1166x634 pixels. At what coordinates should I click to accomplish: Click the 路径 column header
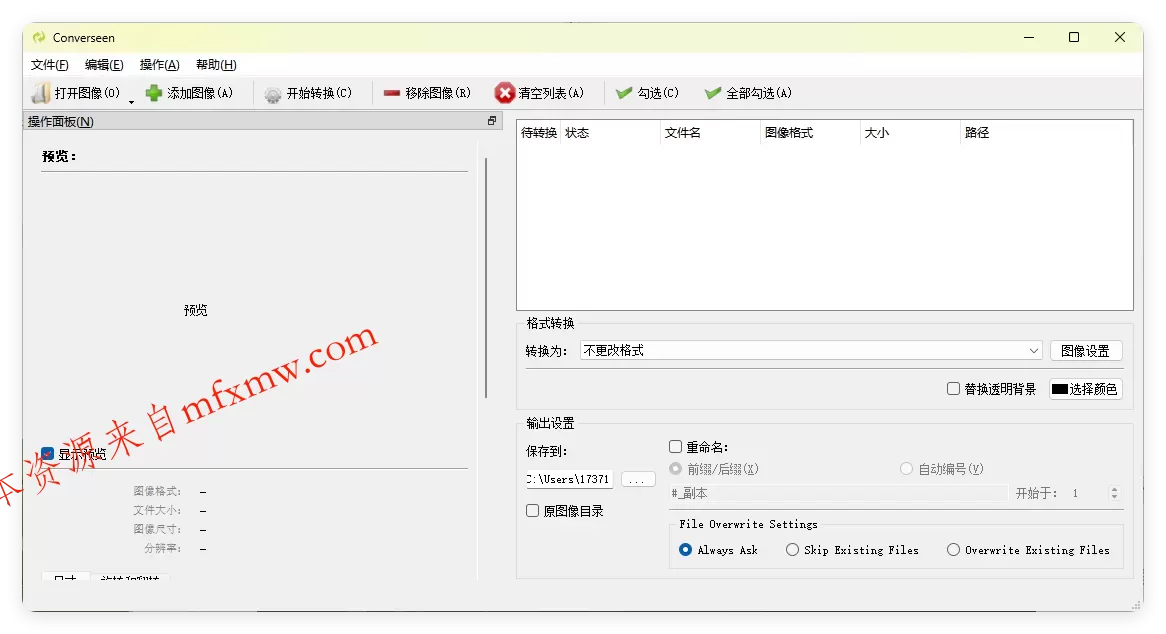tap(1045, 132)
